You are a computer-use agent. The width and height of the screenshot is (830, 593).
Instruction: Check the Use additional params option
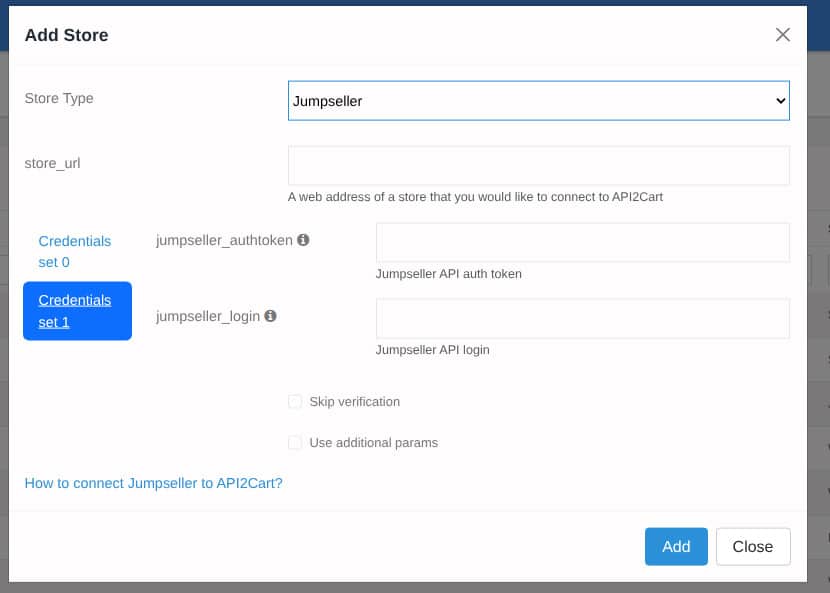pos(295,442)
